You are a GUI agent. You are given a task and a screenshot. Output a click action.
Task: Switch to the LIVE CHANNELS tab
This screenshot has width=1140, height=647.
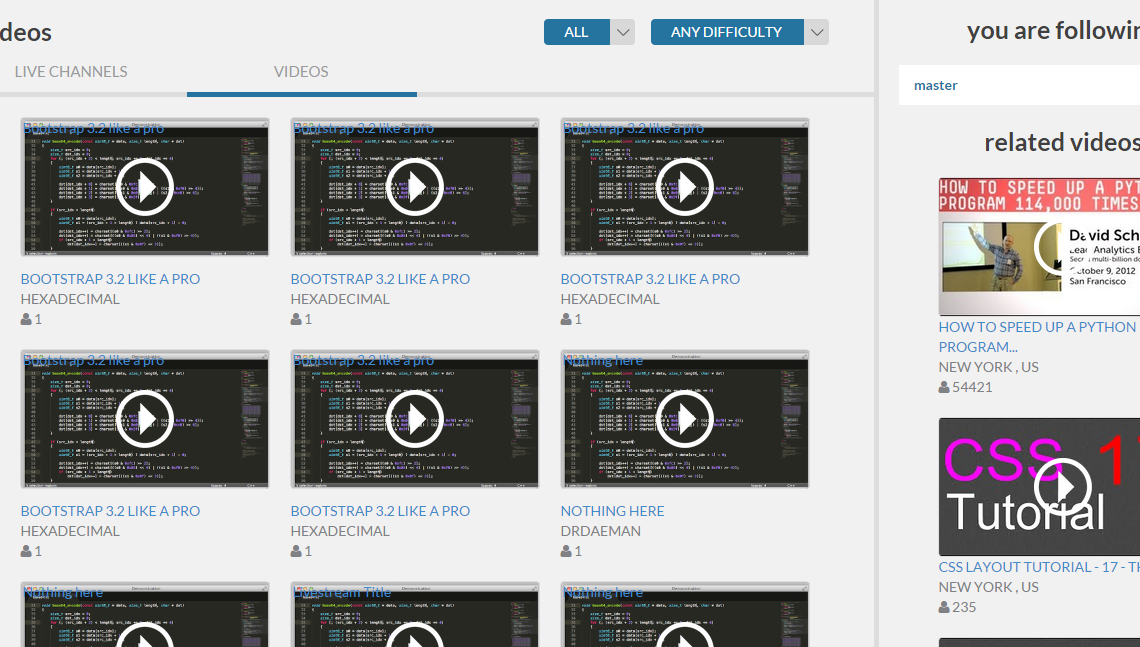pos(70,71)
